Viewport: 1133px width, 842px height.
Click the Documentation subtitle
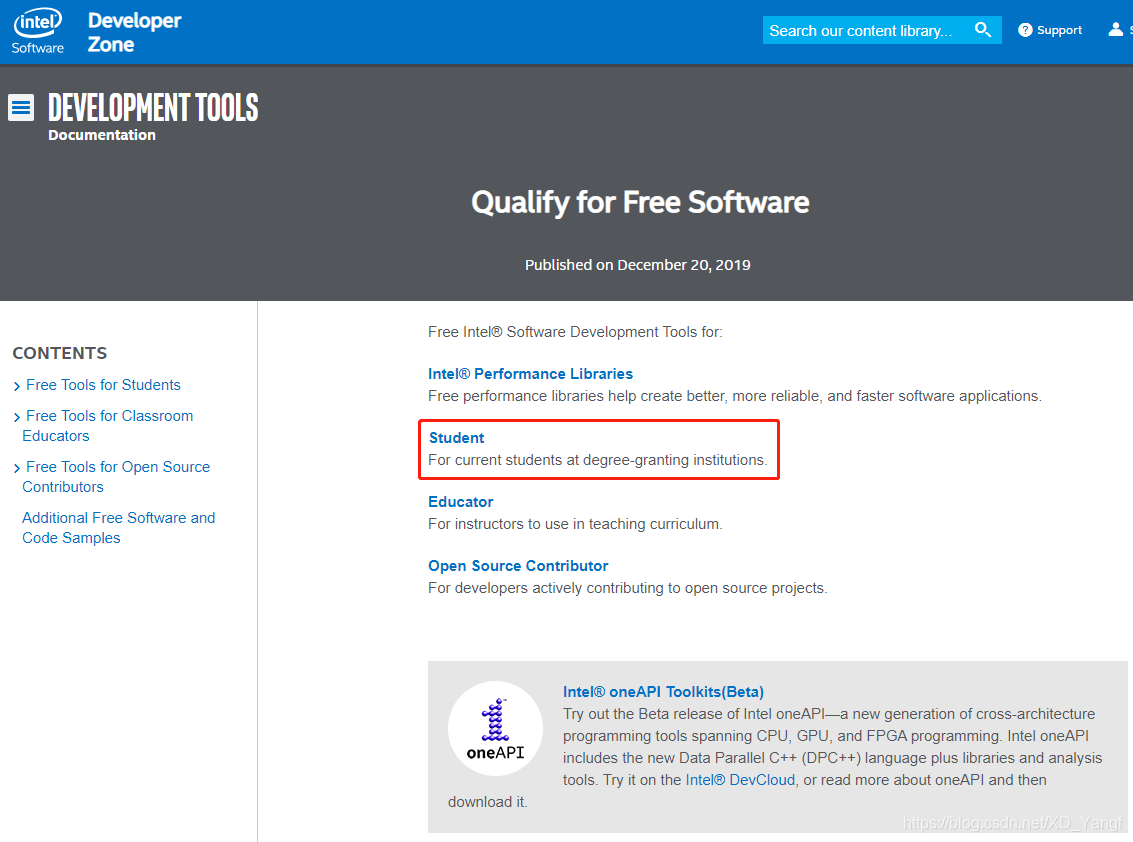[102, 135]
